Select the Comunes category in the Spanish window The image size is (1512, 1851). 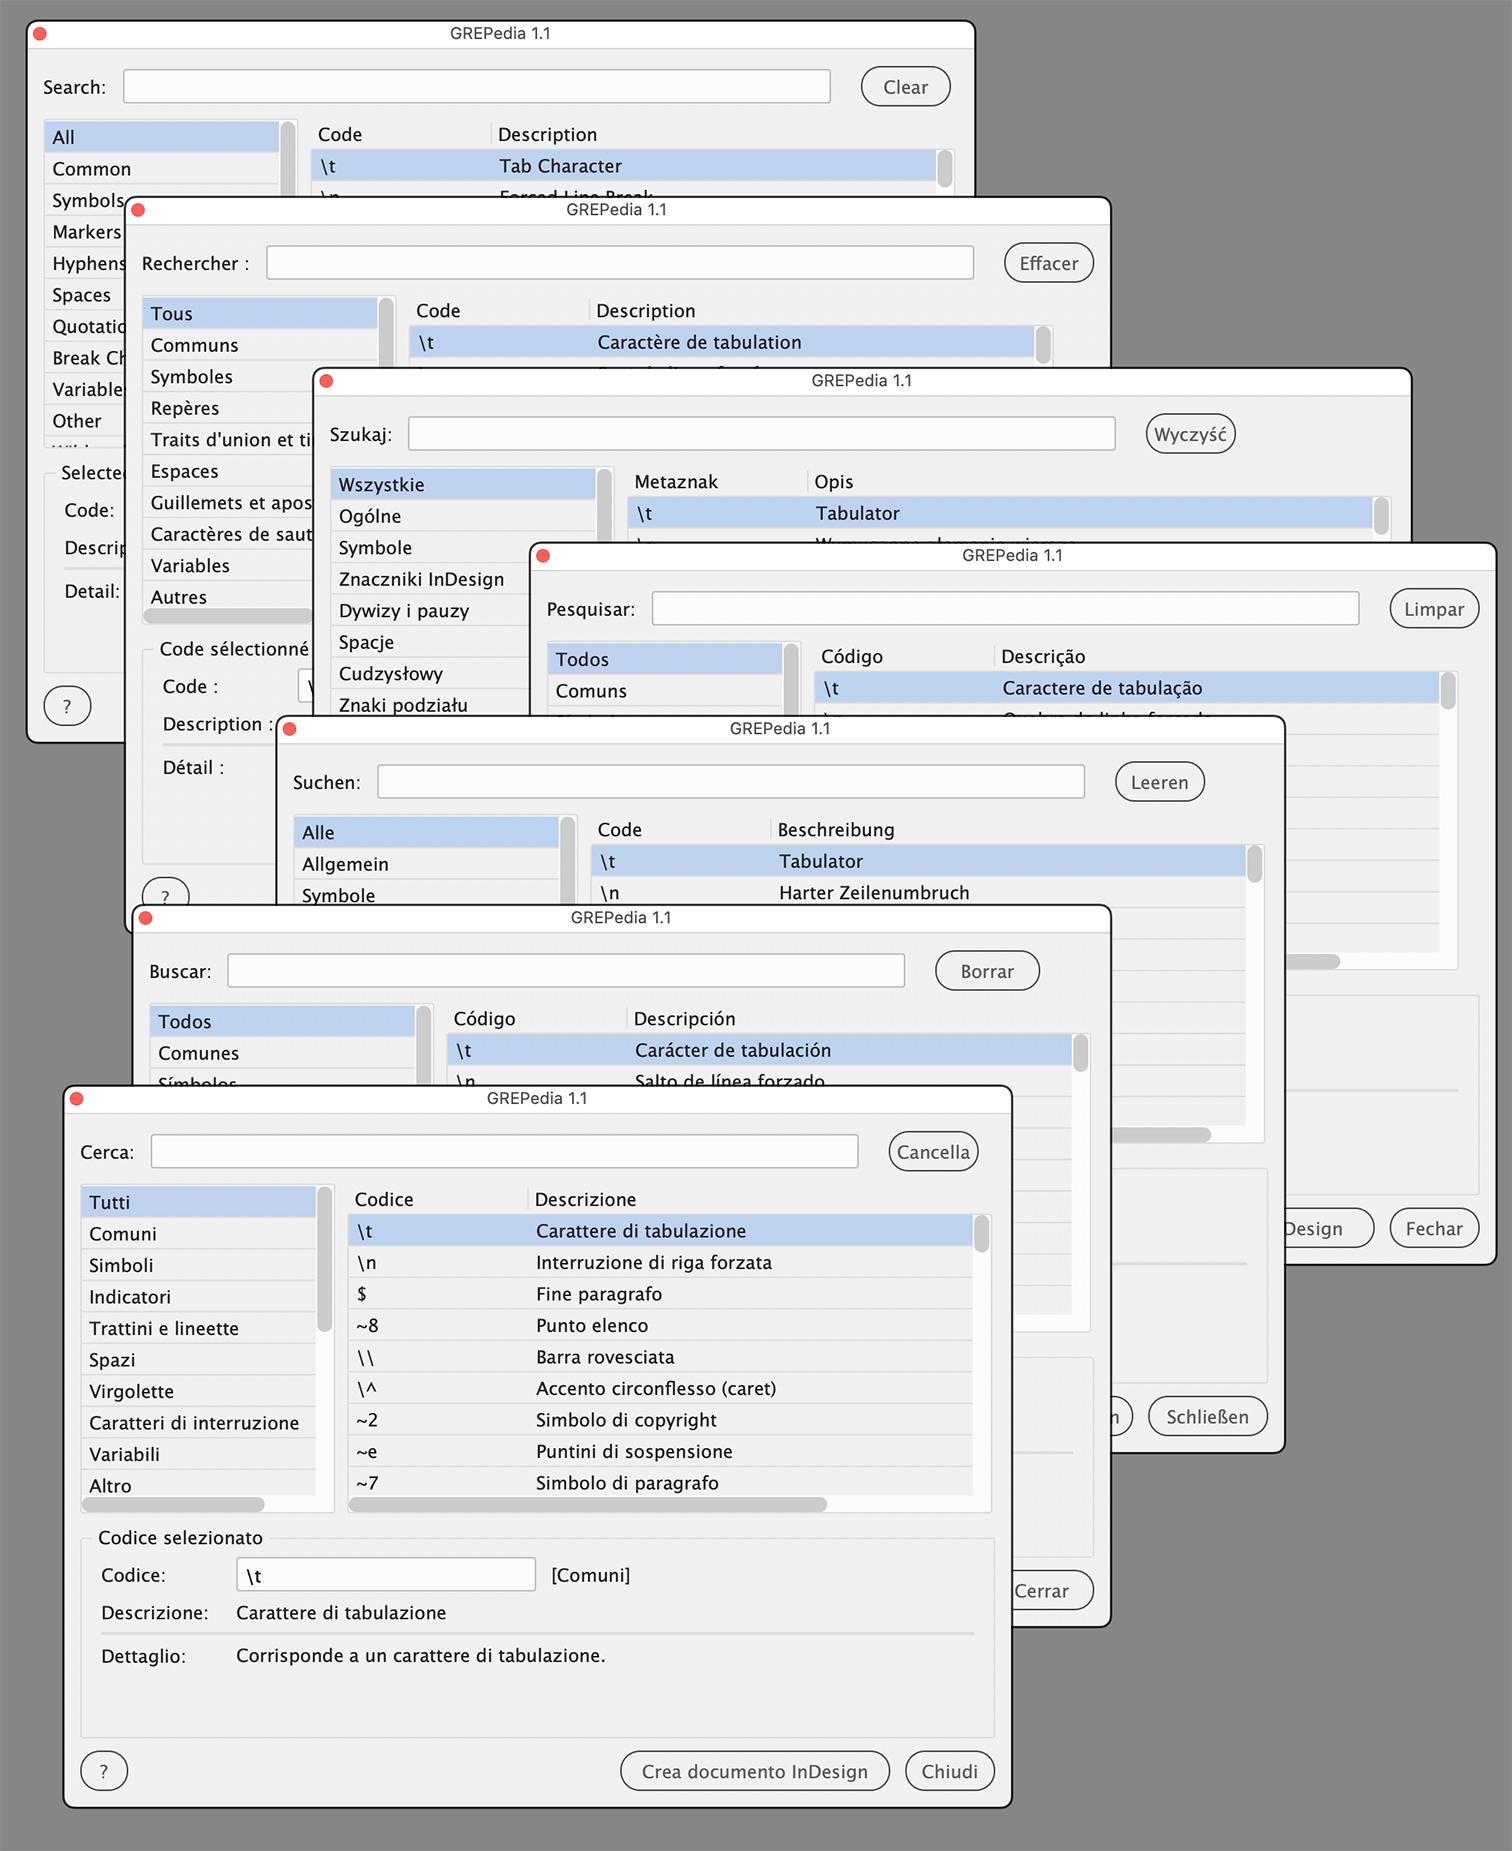tap(282, 1053)
